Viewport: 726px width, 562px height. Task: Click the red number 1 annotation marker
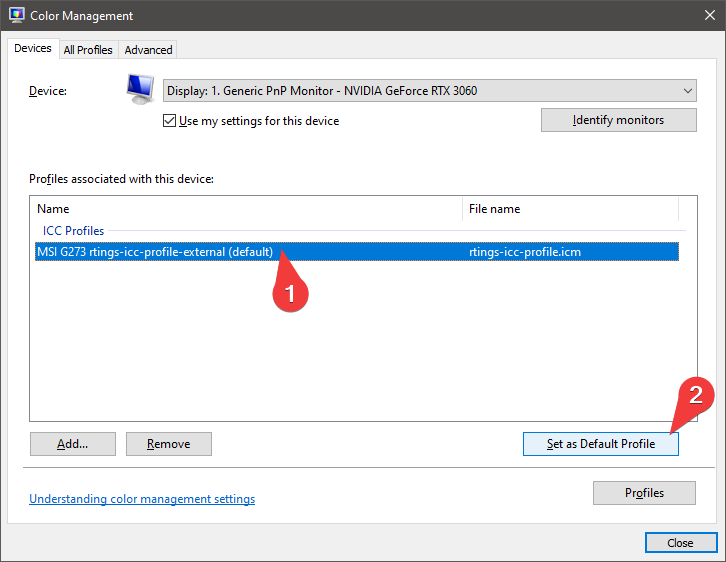tap(291, 293)
